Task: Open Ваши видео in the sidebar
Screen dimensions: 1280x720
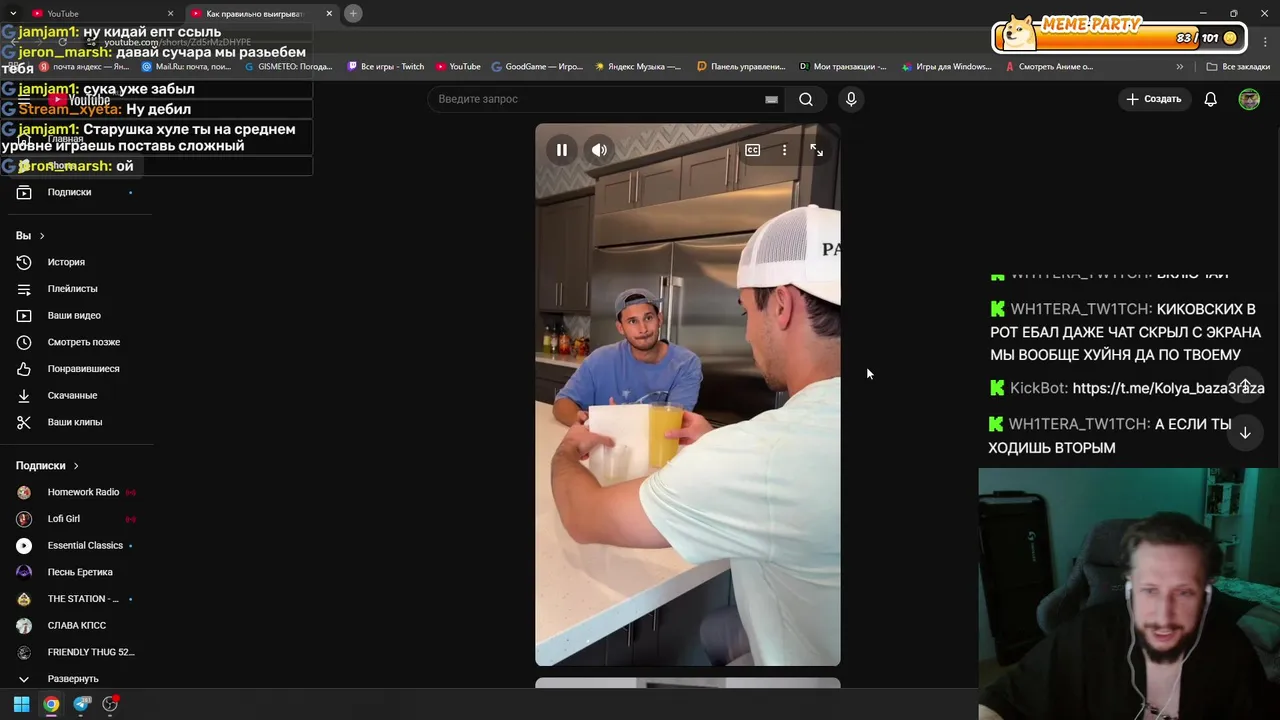Action: 76,315
